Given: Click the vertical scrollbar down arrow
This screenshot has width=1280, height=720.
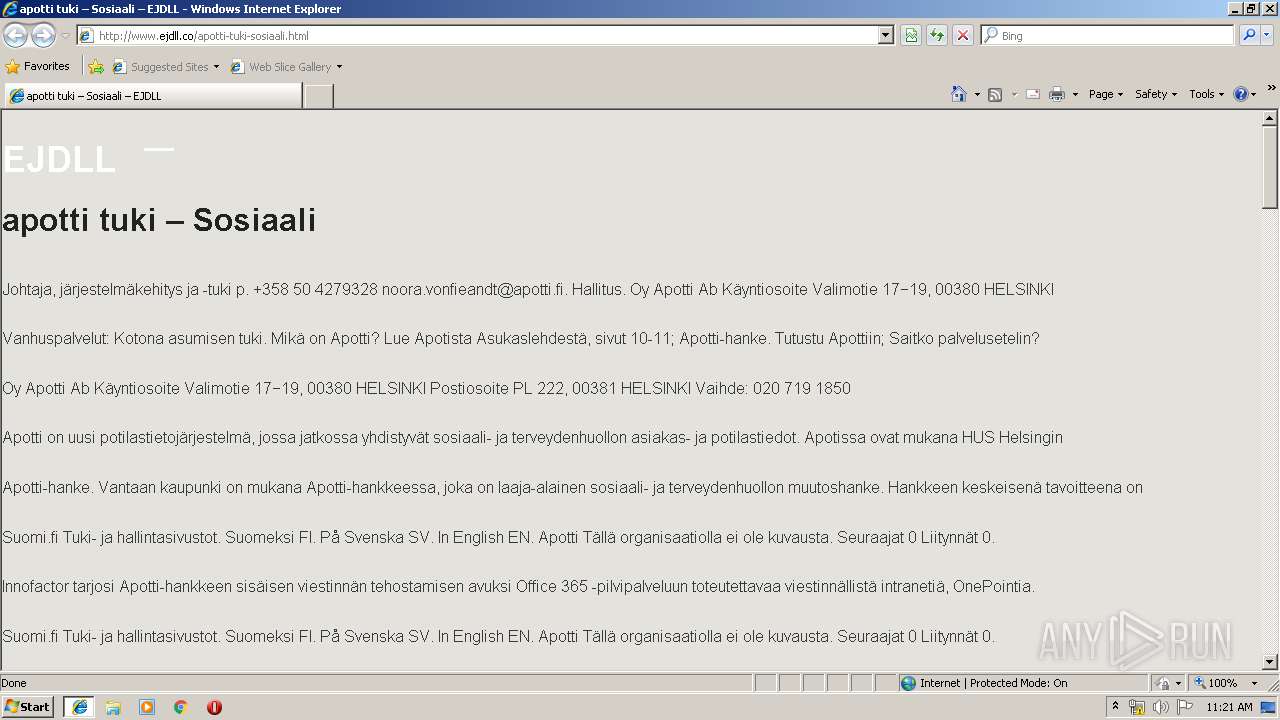Looking at the screenshot, I should [x=1270, y=662].
